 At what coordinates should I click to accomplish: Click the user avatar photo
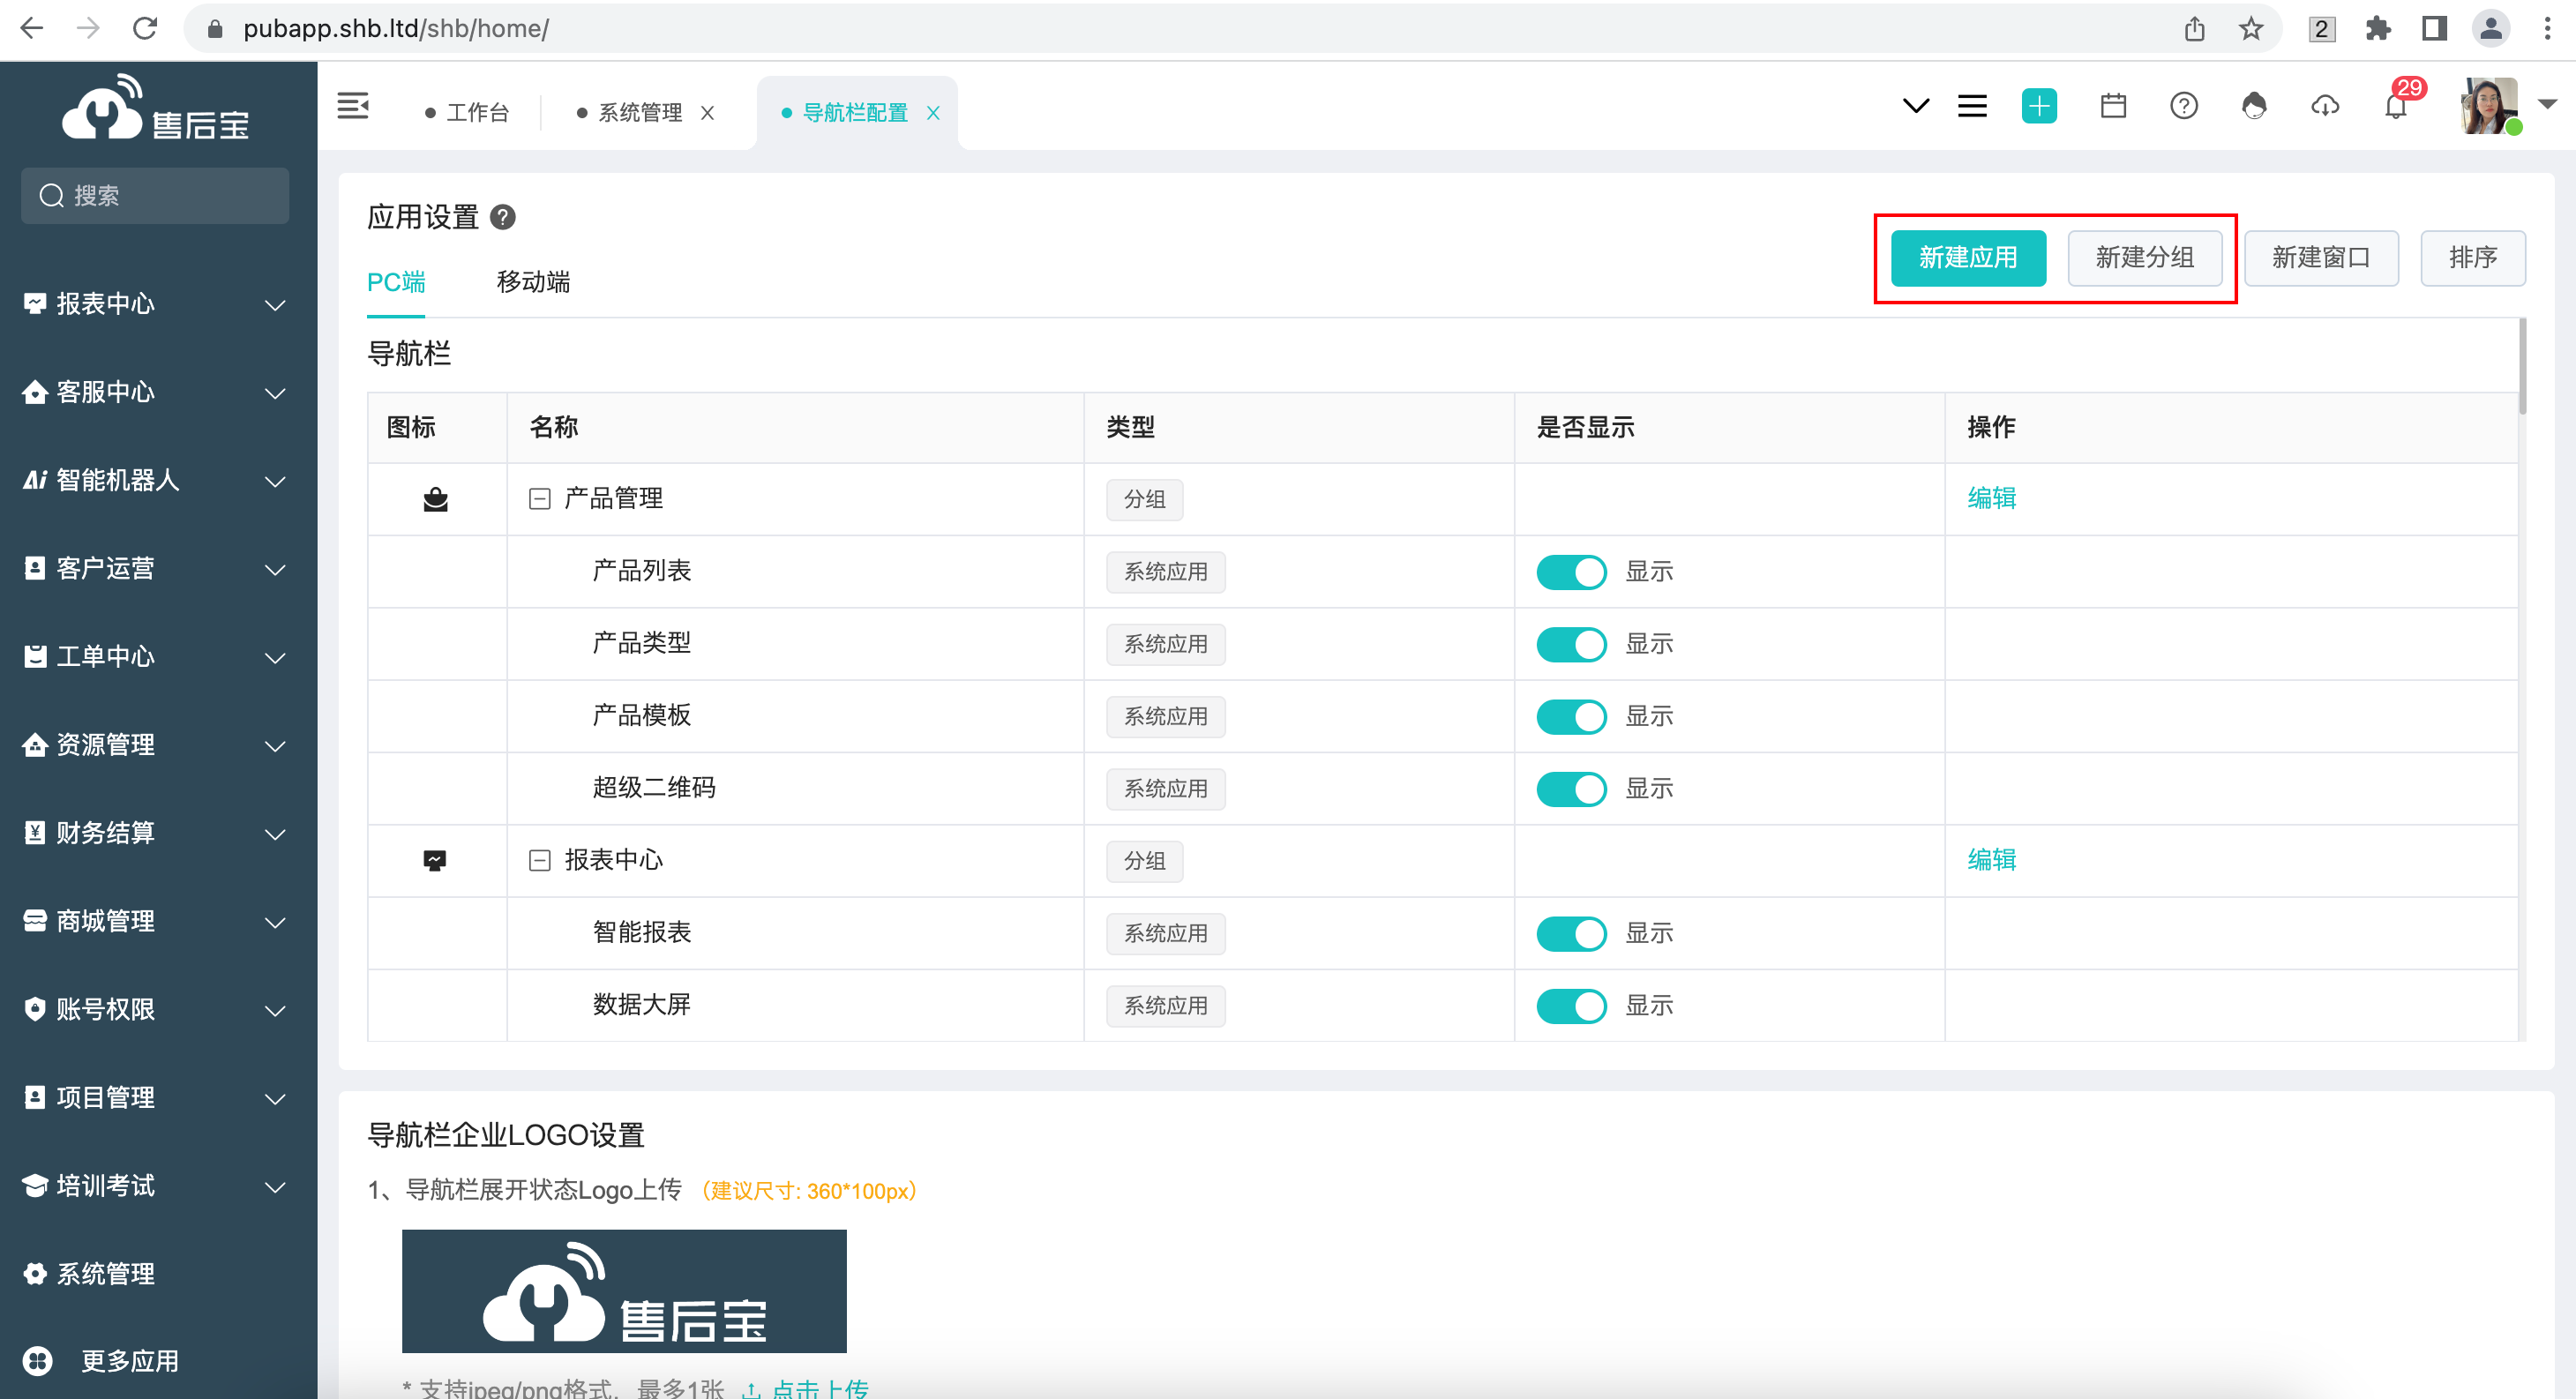click(2488, 106)
